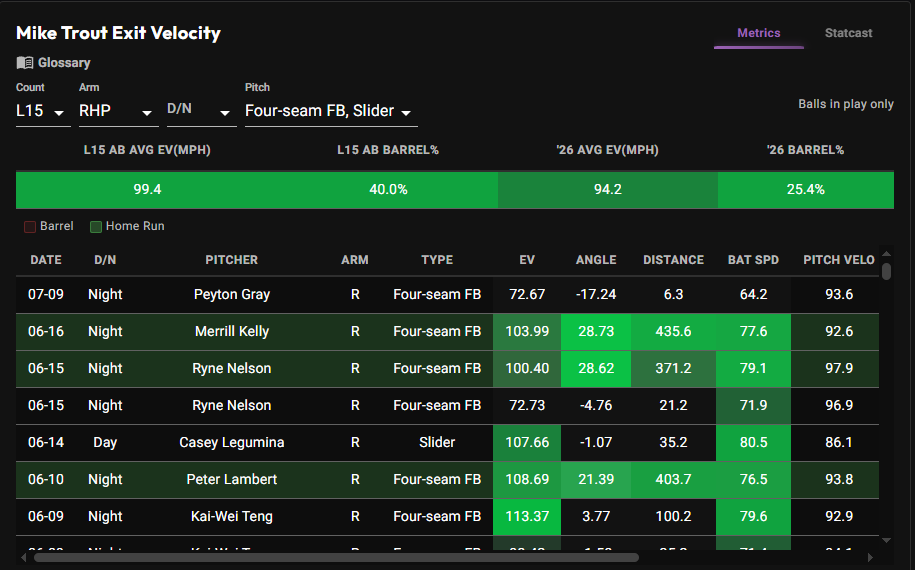Open the Glossary book icon

[x=25, y=62]
